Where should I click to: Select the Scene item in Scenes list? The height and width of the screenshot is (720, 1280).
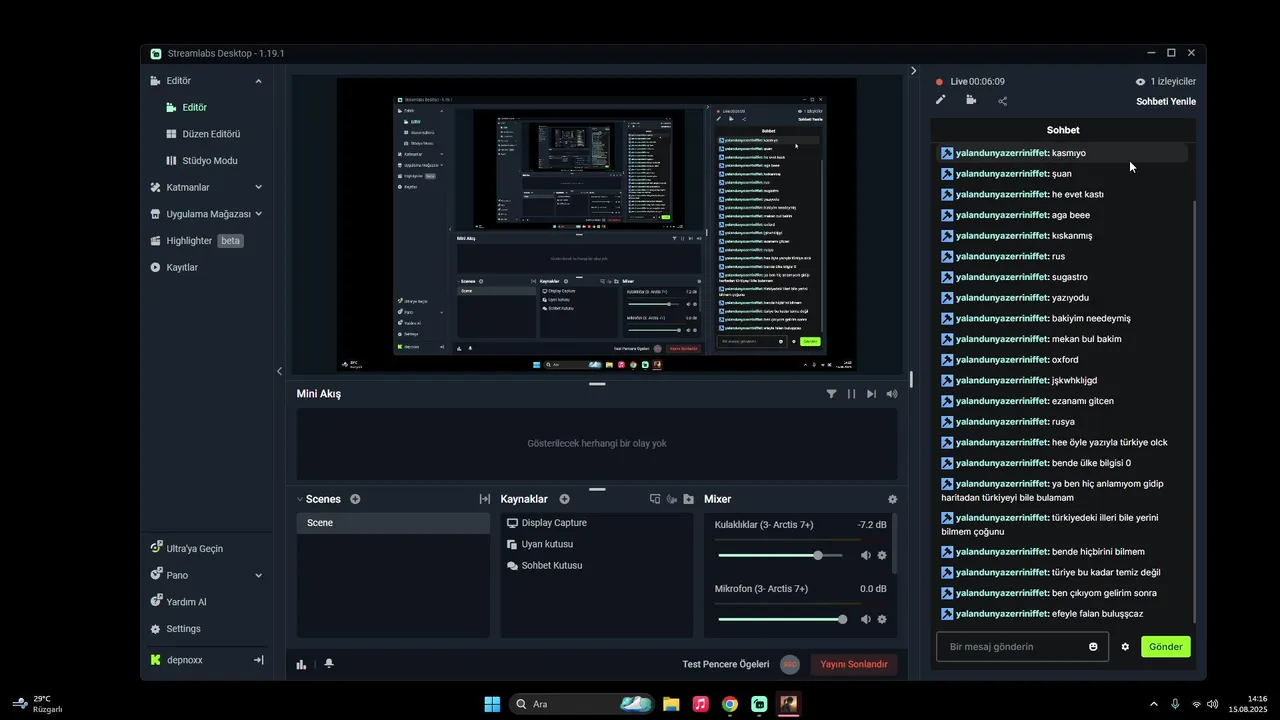pos(393,523)
